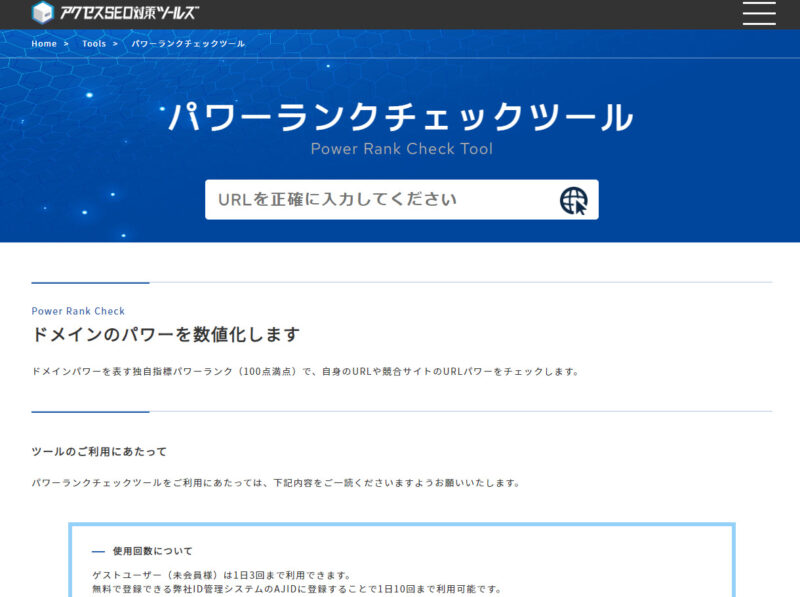The width and height of the screenshot is (800, 597).
Task: Click the 使用回数について heading
Action: 153,551
